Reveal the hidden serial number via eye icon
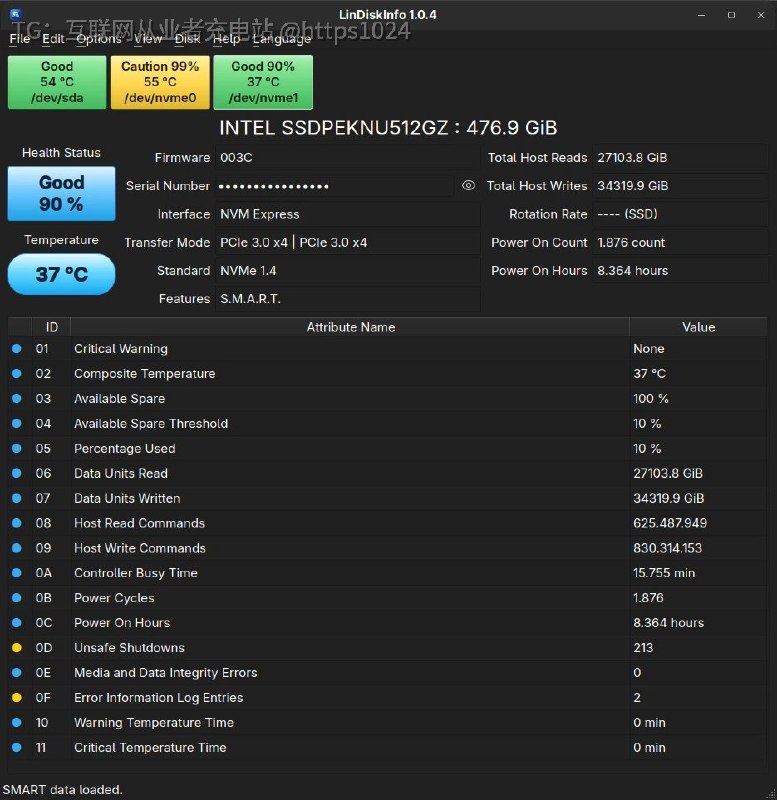Screen dimensions: 777x800 coord(468,186)
